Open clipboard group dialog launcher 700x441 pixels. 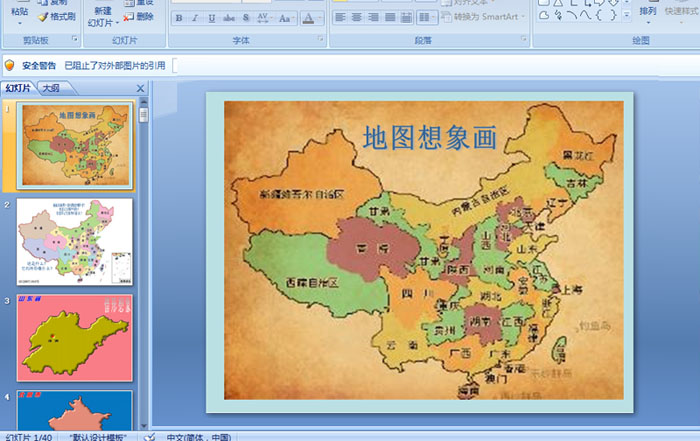tap(75, 39)
